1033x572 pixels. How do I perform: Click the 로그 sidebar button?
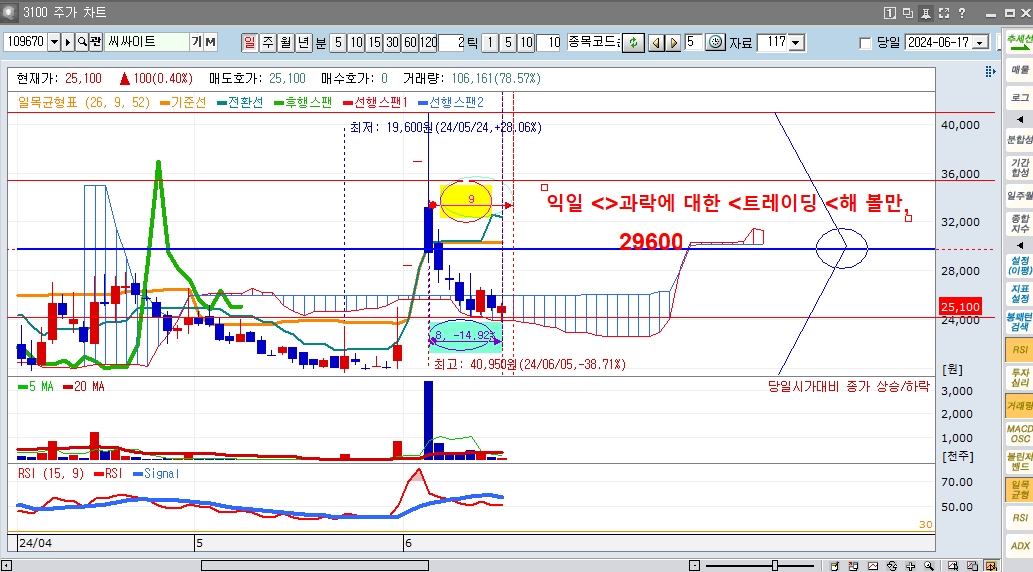1019,98
